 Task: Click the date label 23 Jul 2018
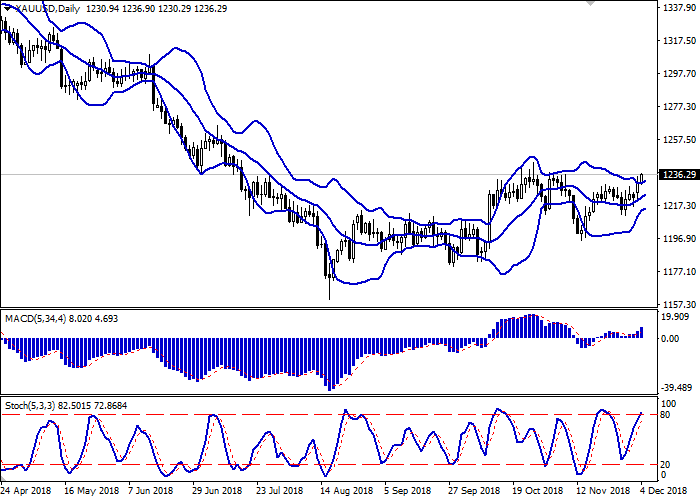[280, 491]
